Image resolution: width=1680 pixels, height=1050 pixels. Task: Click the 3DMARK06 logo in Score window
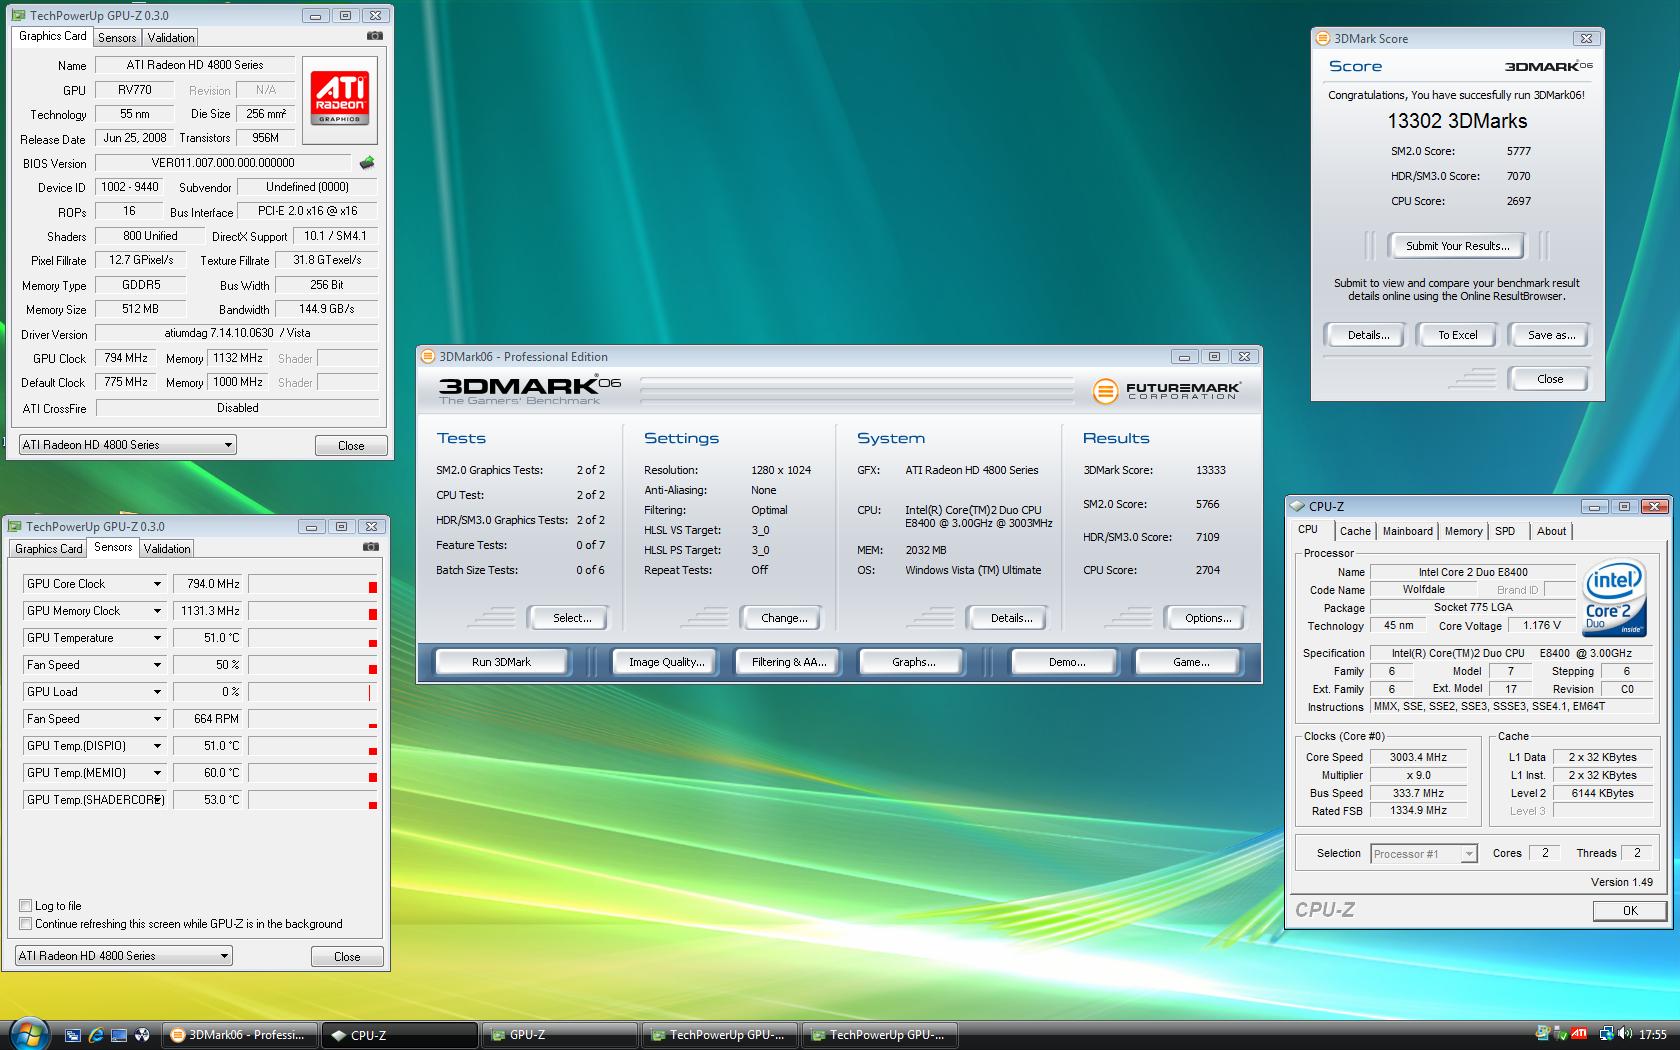coord(1548,66)
